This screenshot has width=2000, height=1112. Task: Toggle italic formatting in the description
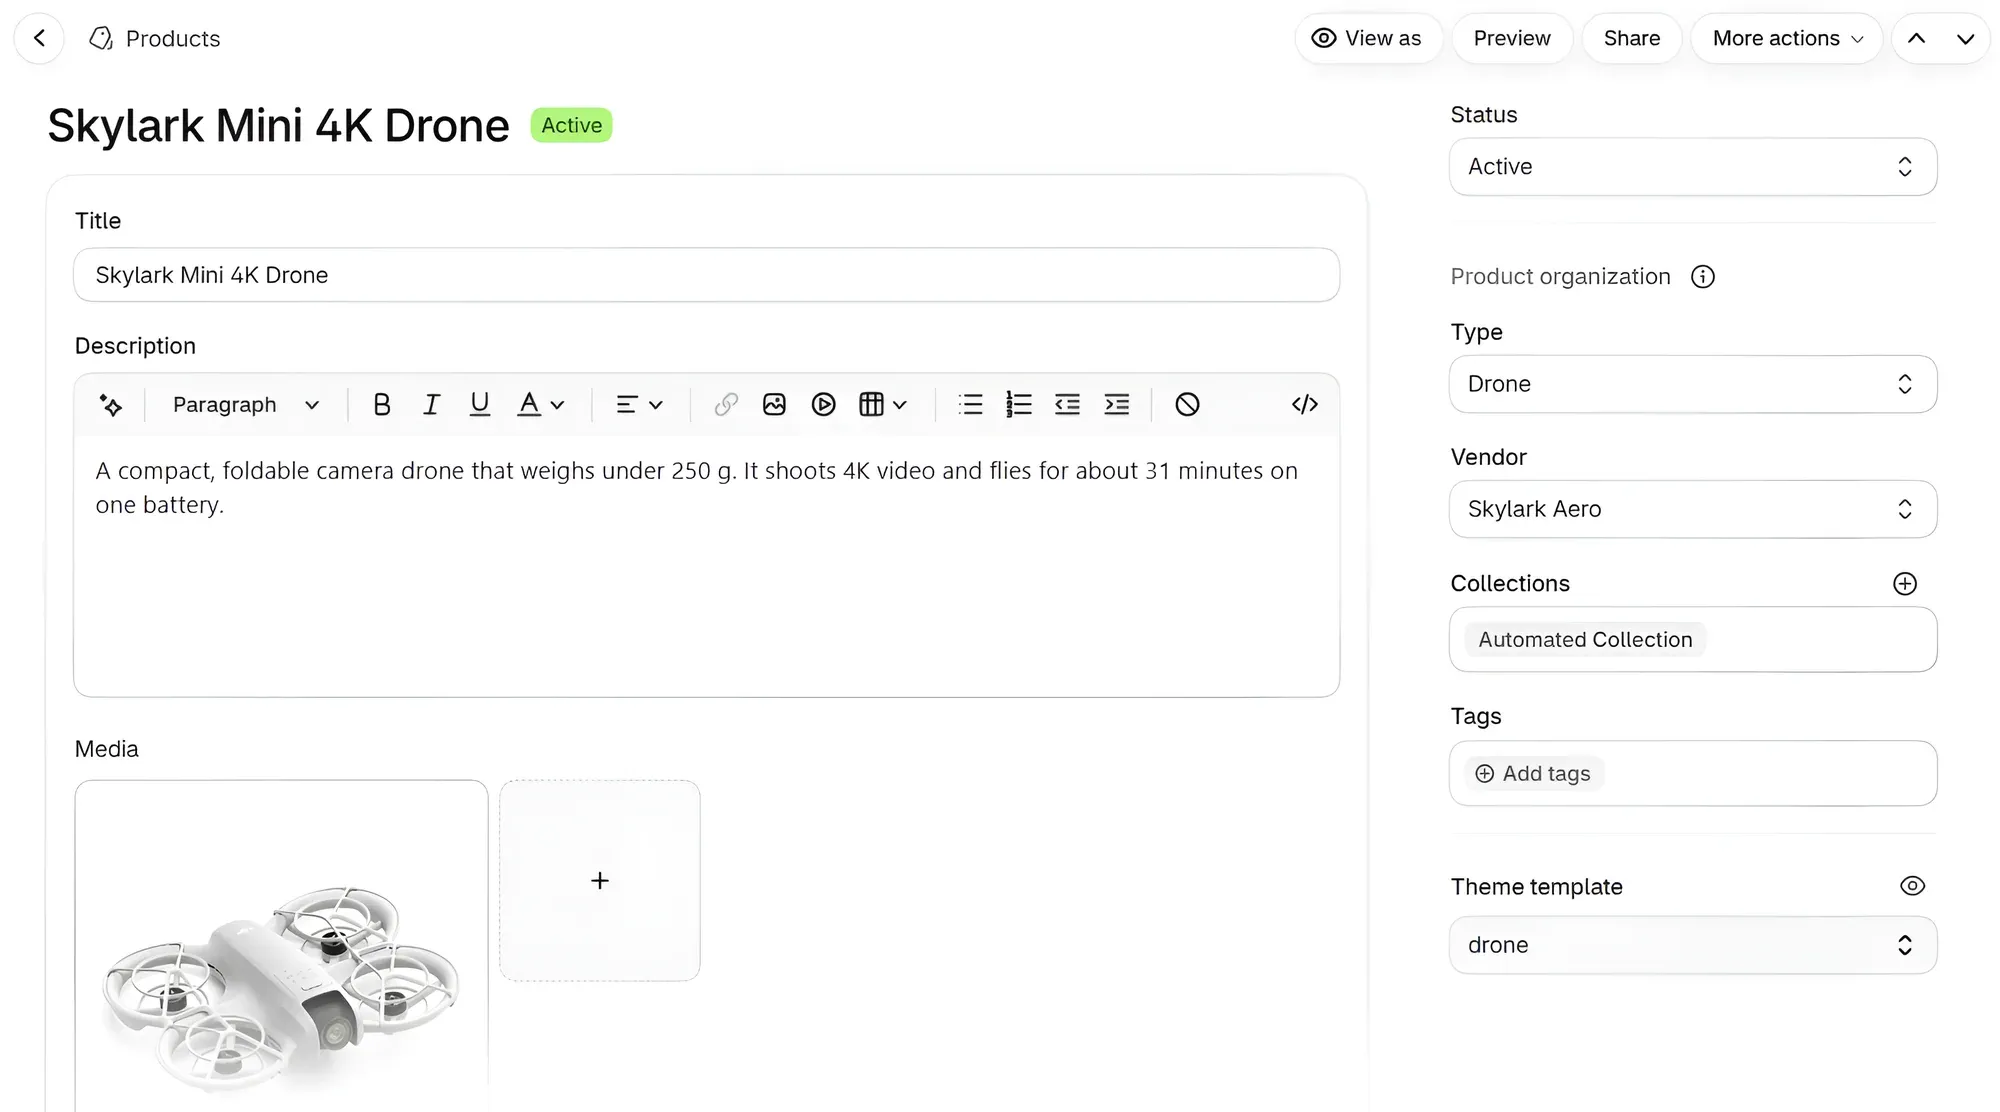(431, 405)
